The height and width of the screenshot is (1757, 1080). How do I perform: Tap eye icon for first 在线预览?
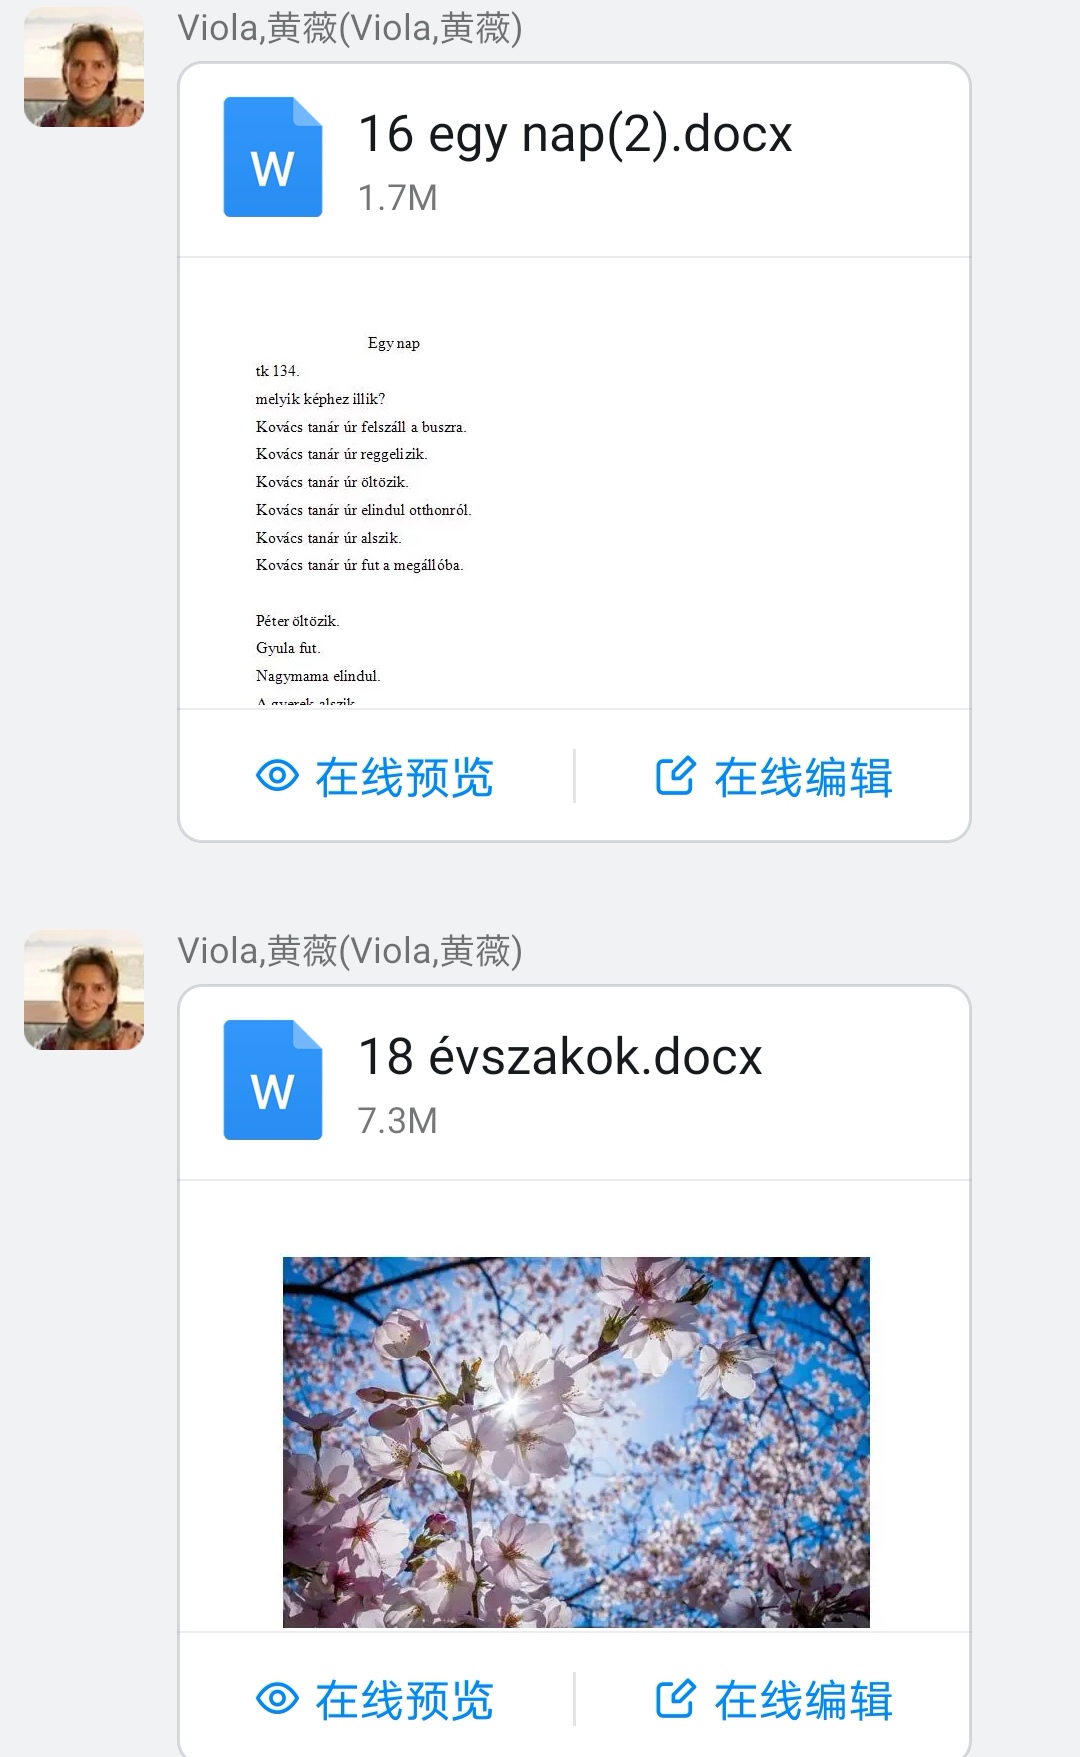click(x=277, y=776)
